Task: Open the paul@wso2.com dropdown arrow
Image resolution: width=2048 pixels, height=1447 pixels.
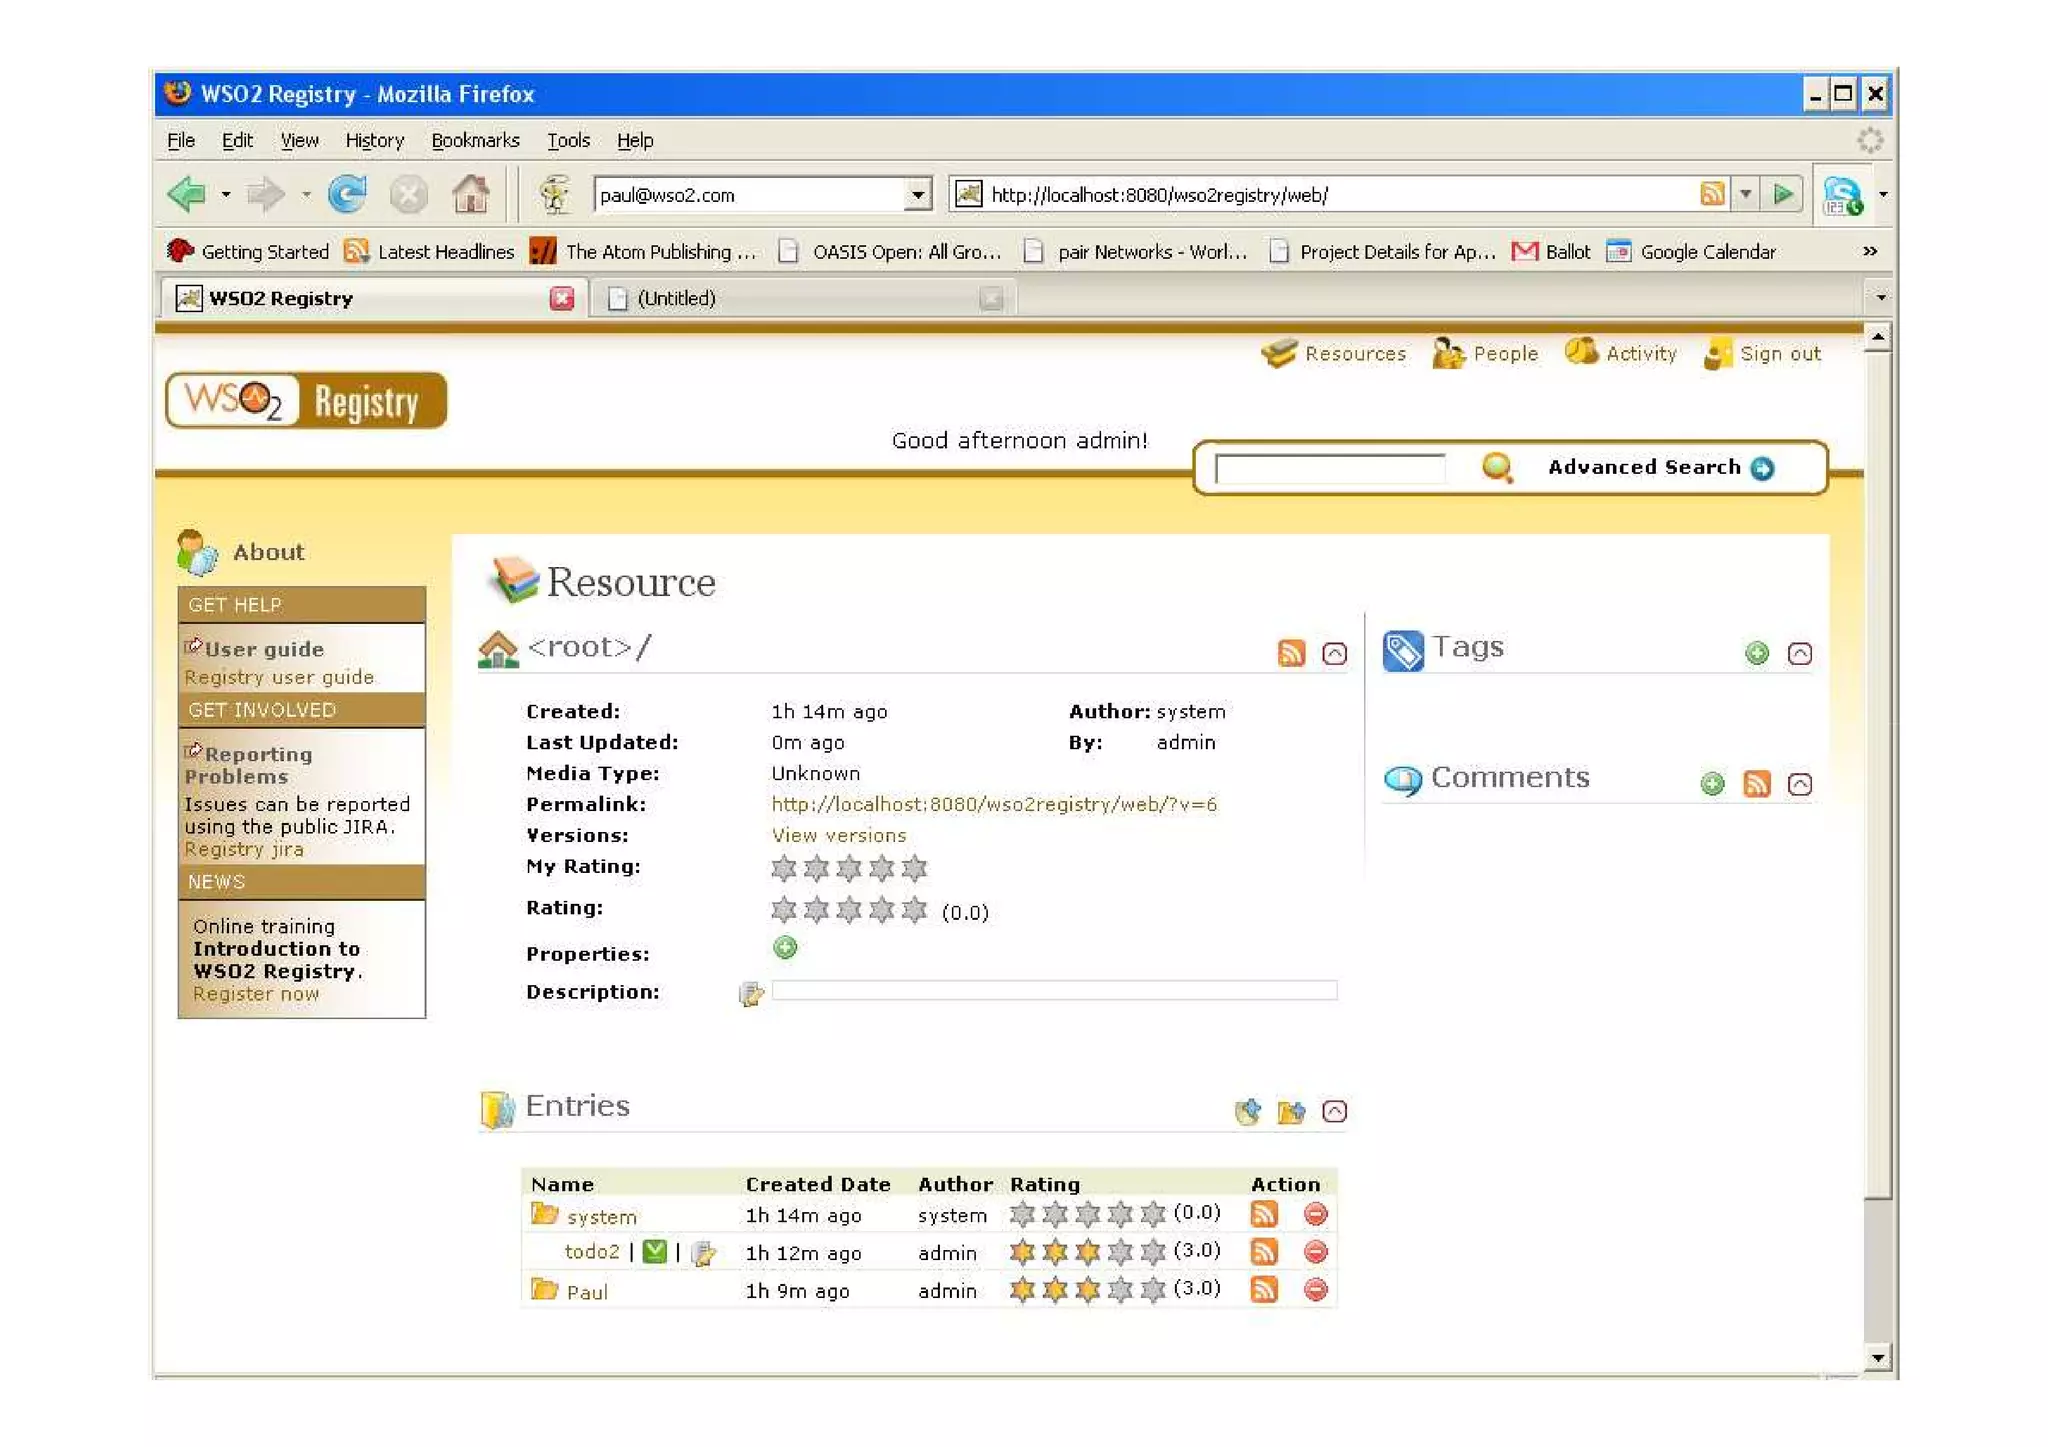Action: (x=917, y=195)
